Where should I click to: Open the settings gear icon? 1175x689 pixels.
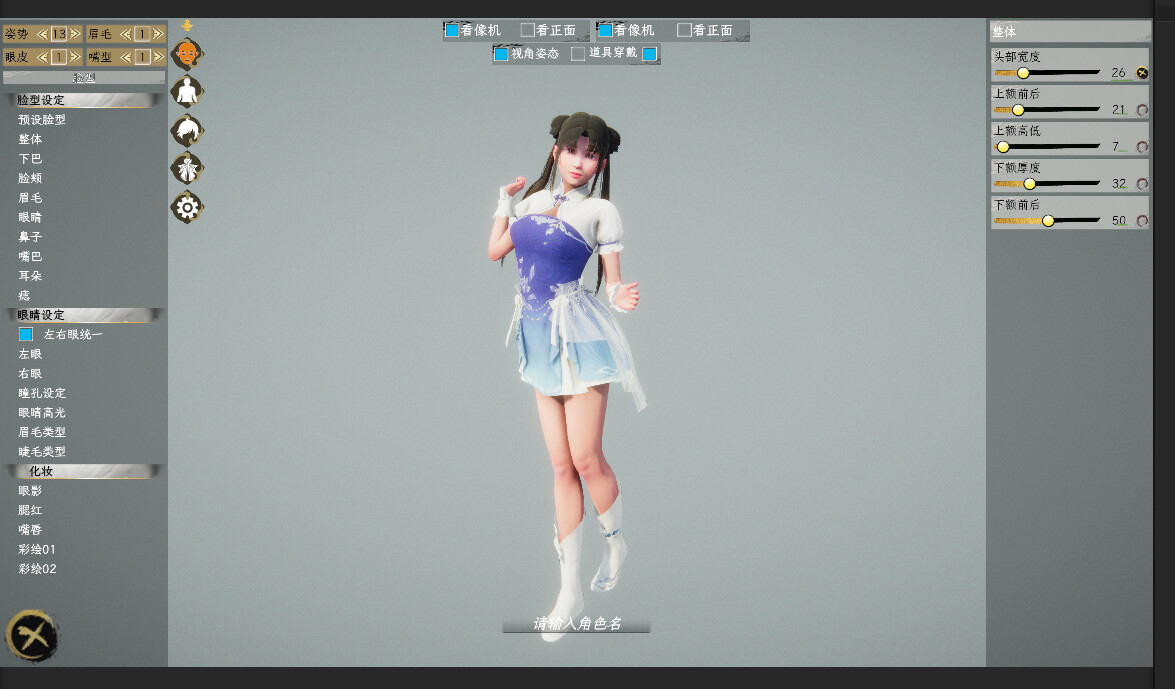pyautogui.click(x=187, y=206)
